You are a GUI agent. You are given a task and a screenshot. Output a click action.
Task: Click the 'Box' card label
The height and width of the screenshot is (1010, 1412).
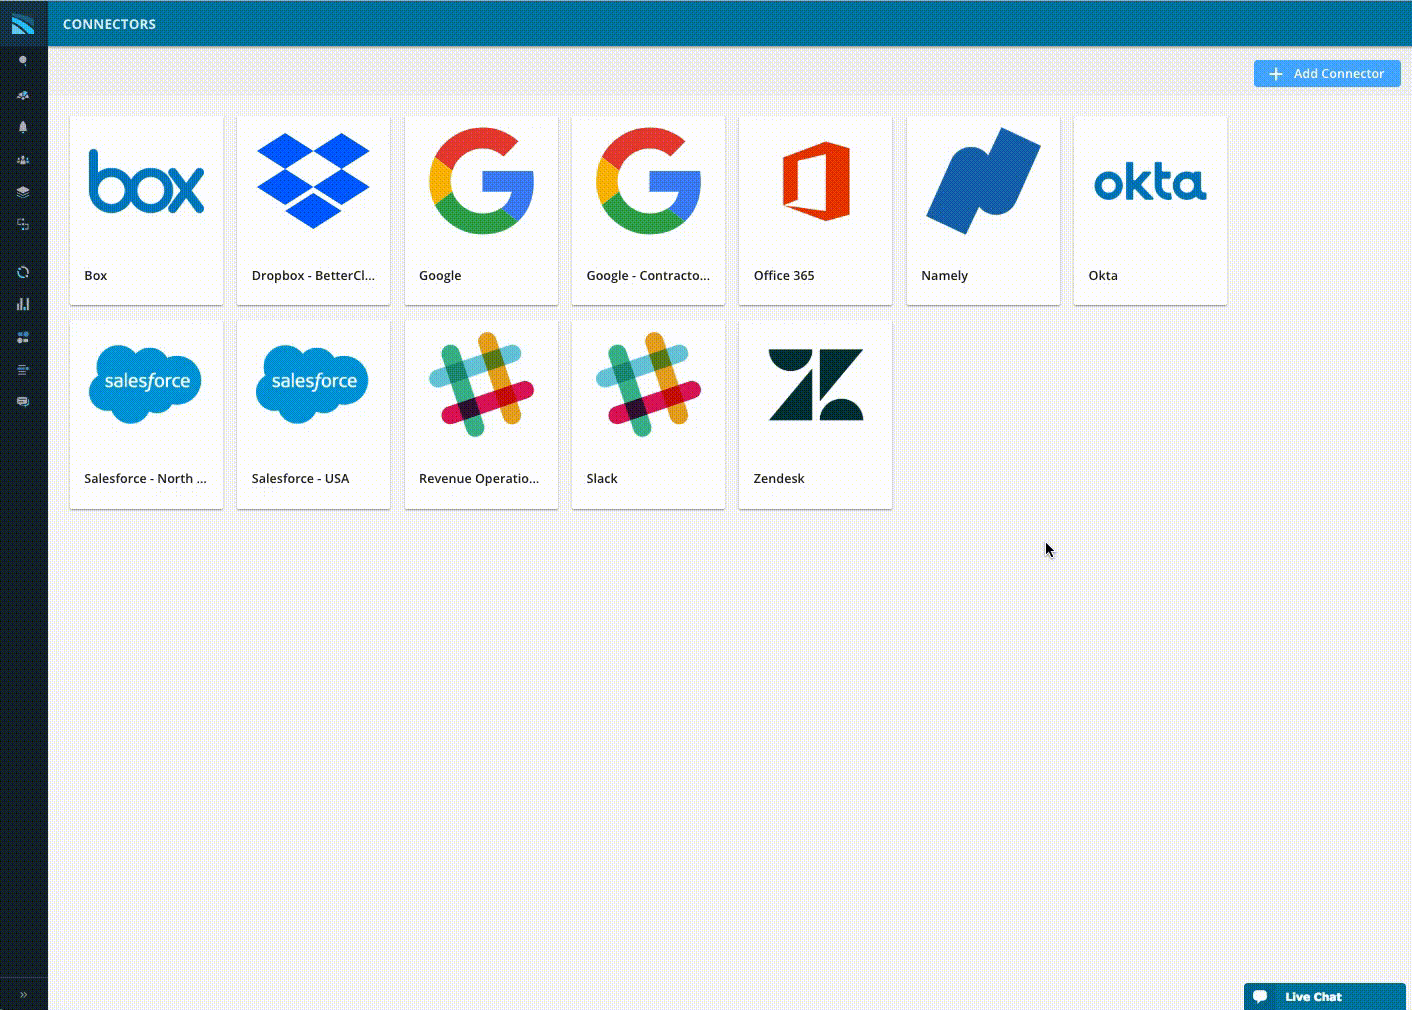point(96,276)
